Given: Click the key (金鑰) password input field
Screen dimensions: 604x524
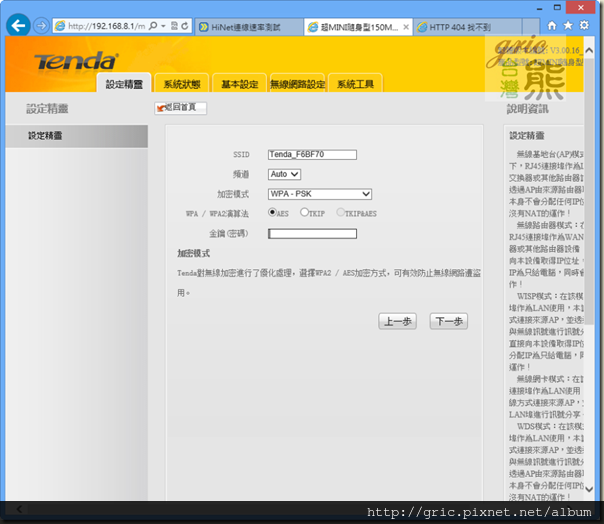Looking at the screenshot, I should point(312,234).
